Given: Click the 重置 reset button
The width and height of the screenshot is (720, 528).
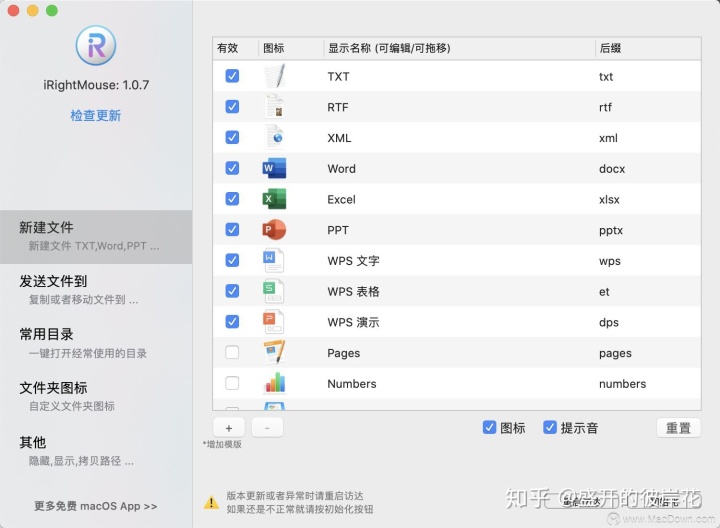Looking at the screenshot, I should pyautogui.click(x=679, y=428).
